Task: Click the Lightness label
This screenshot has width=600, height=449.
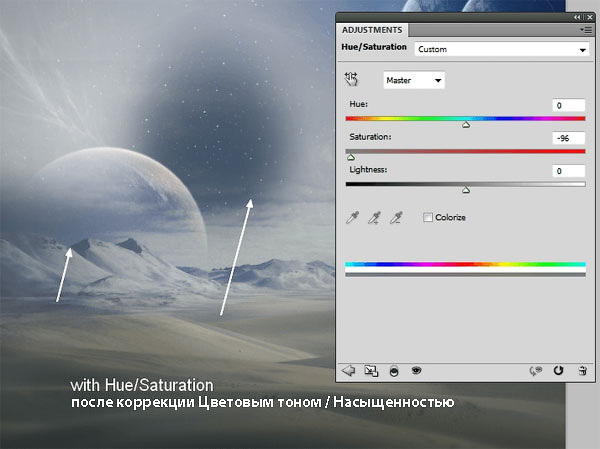Action: click(368, 170)
